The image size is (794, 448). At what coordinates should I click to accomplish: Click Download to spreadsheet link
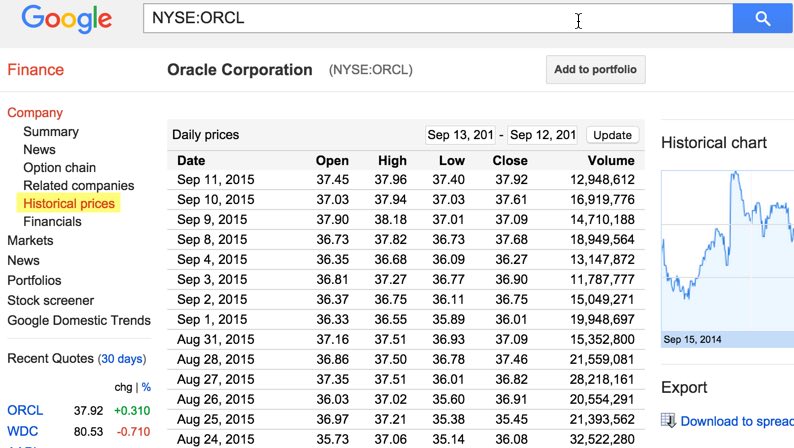click(x=737, y=421)
